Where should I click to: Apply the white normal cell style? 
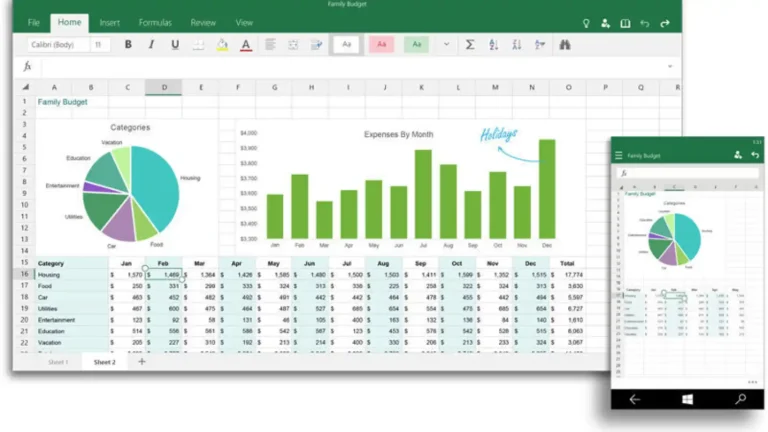[346, 45]
